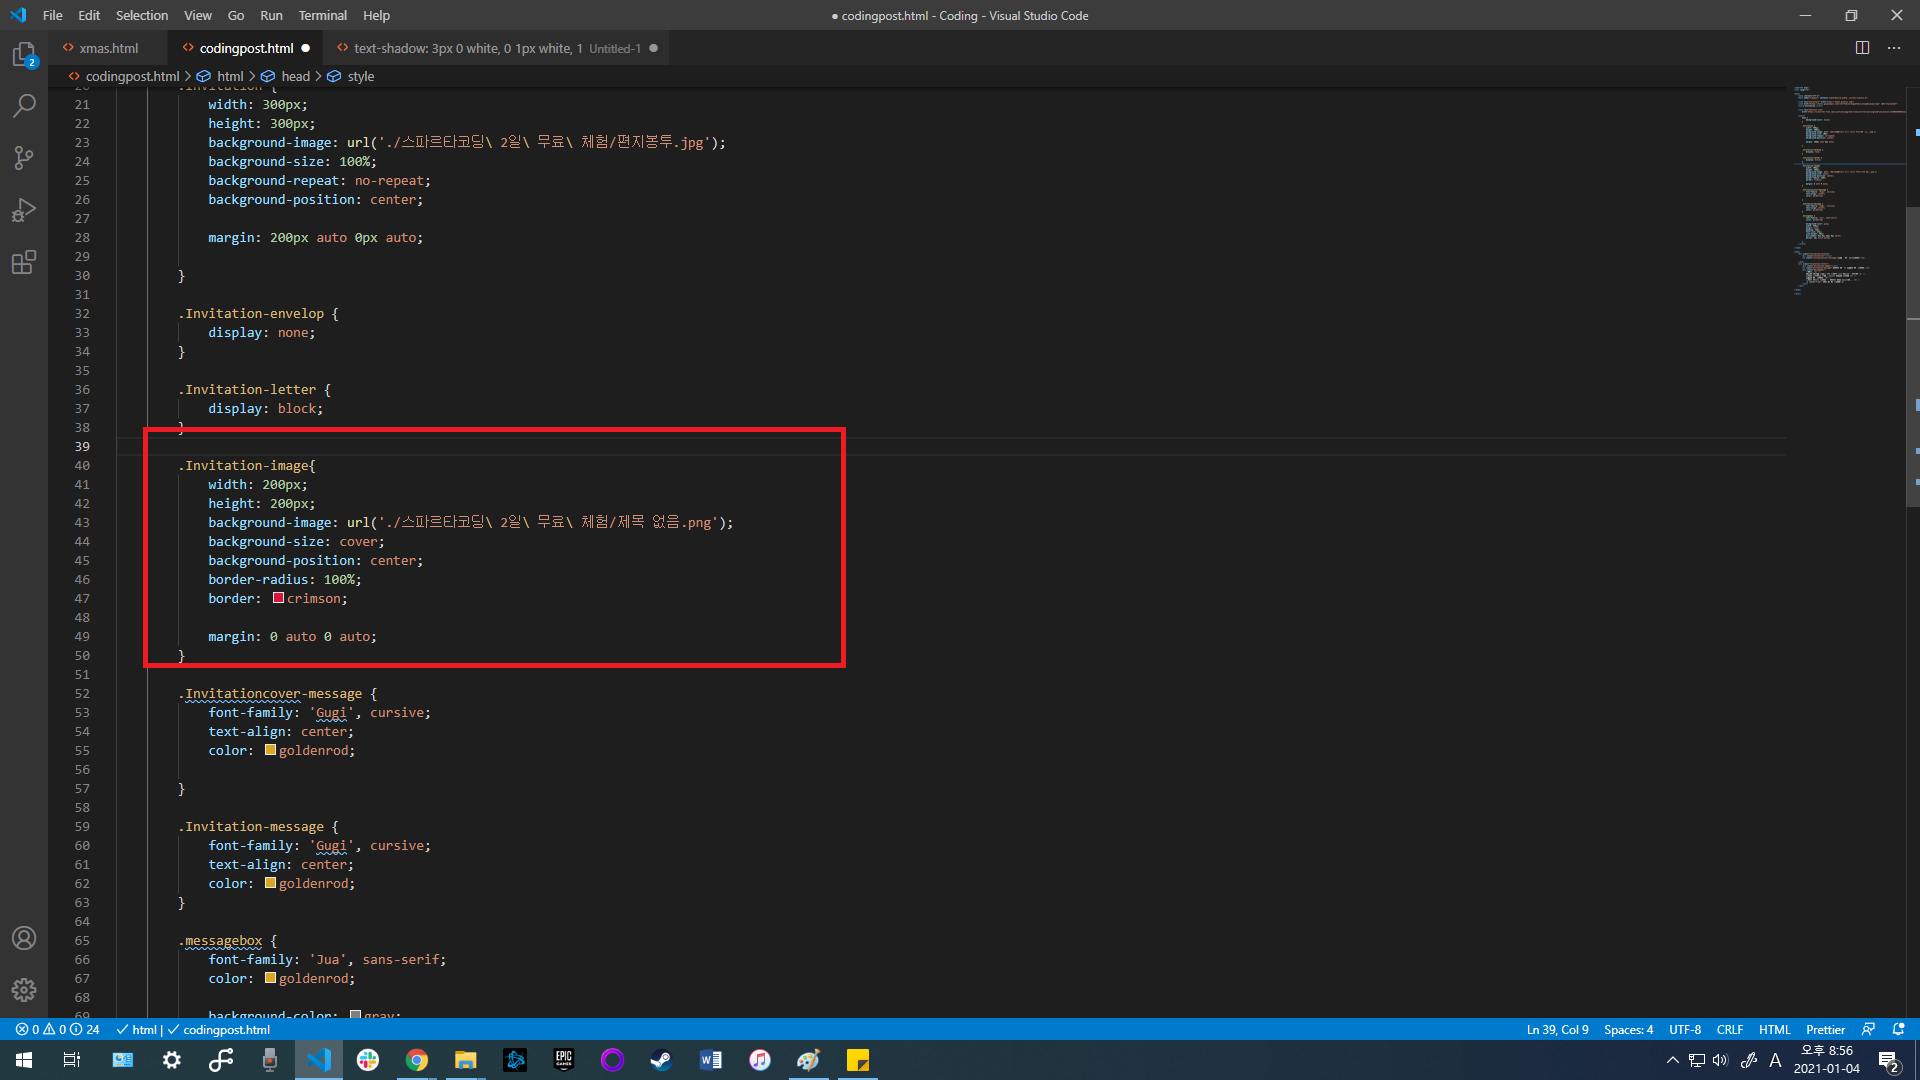Click the style breadcrumb segment

[x=360, y=76]
